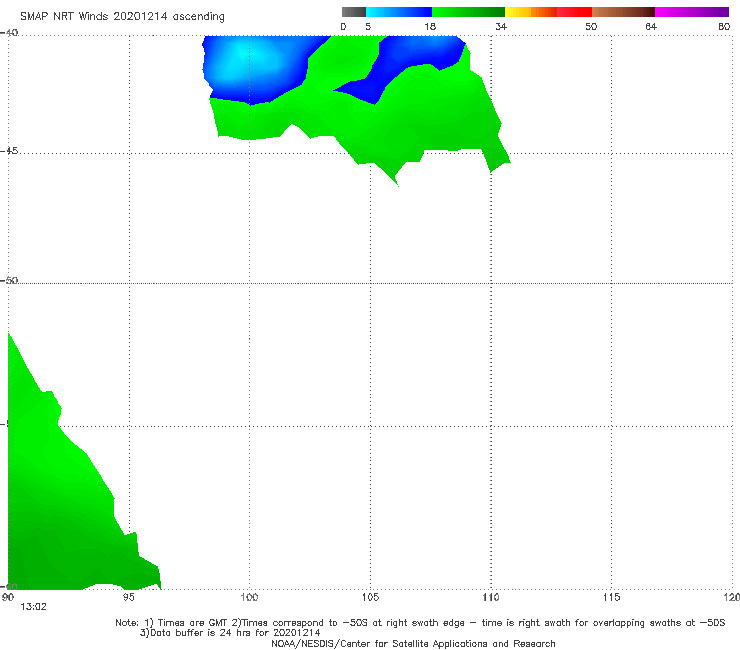Click the swath time stamp '13:02'
Screen dimensions: 740x650
coord(34,607)
